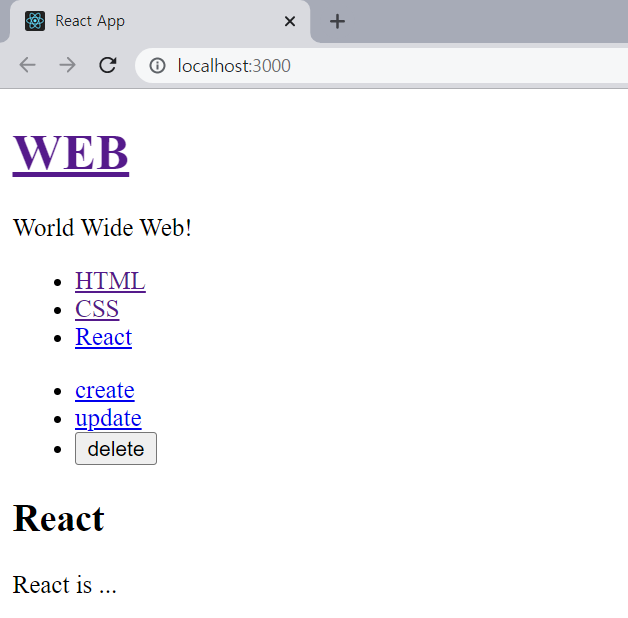Click the React logo favicon on tab
The image size is (628, 618).
(x=35, y=21)
